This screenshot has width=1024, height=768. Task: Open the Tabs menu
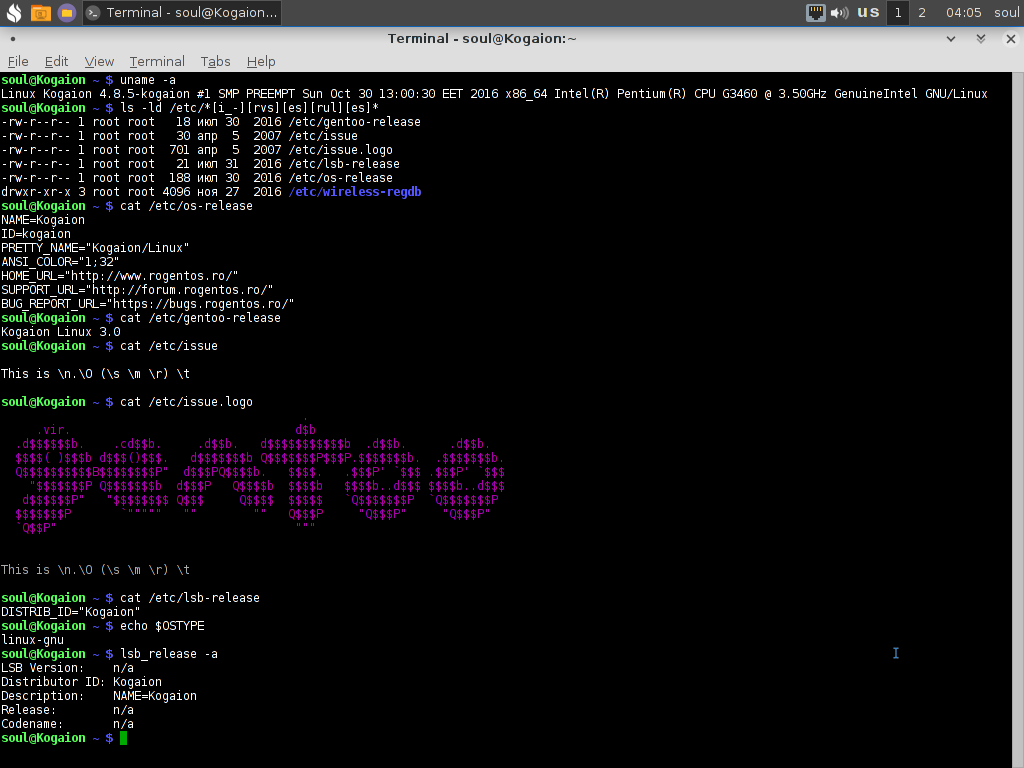coord(215,61)
